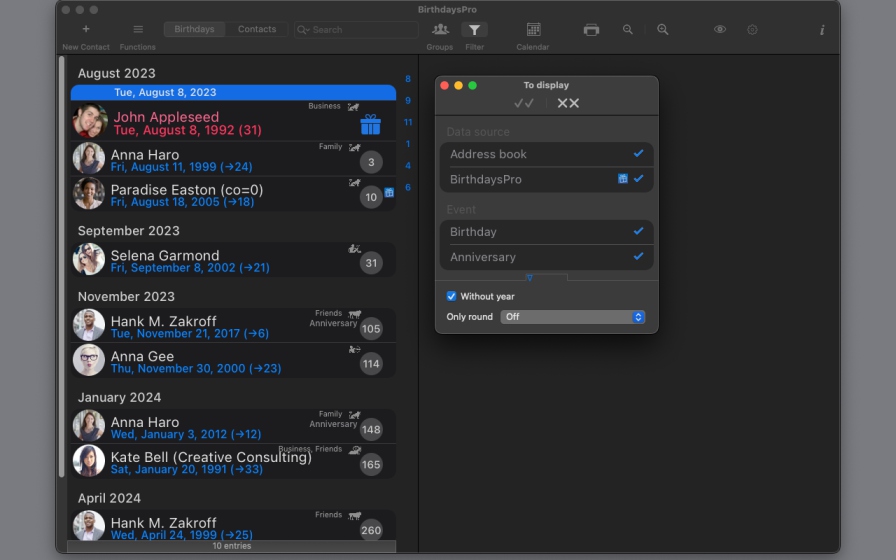Click the printer icon in toolbar
This screenshot has height=560, width=896.
591,30
